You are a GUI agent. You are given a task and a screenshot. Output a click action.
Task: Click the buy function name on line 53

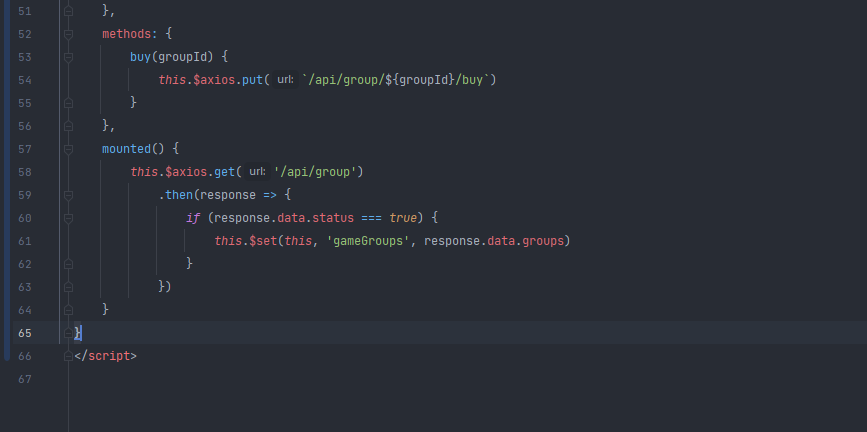click(x=140, y=57)
